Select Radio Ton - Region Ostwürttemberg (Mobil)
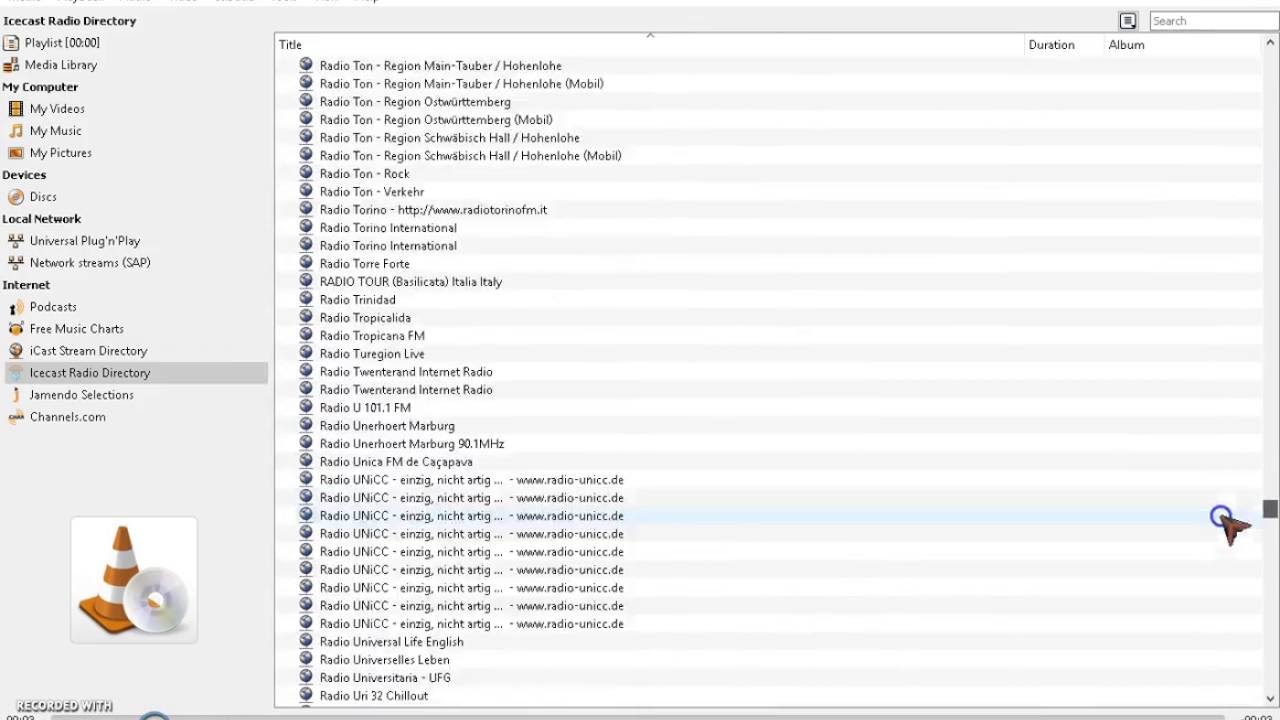The width and height of the screenshot is (1280, 720). pos(436,120)
